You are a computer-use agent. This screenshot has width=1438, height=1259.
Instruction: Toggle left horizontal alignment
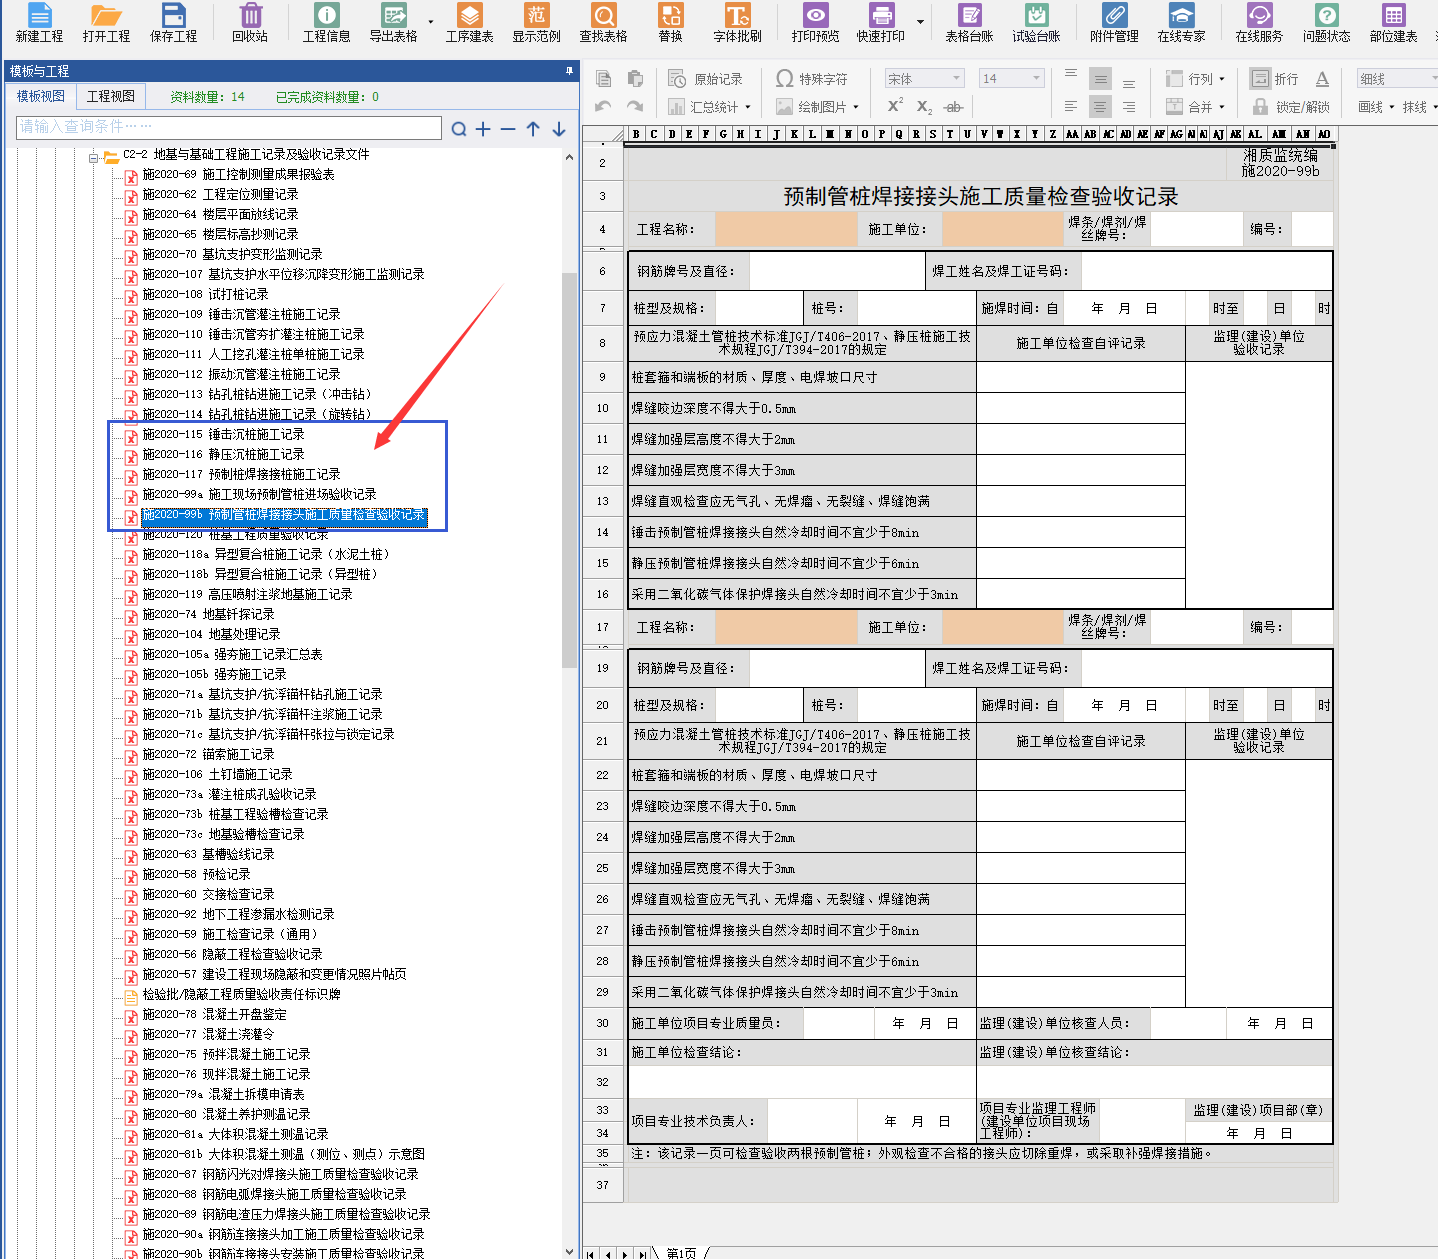pyautogui.click(x=1071, y=106)
